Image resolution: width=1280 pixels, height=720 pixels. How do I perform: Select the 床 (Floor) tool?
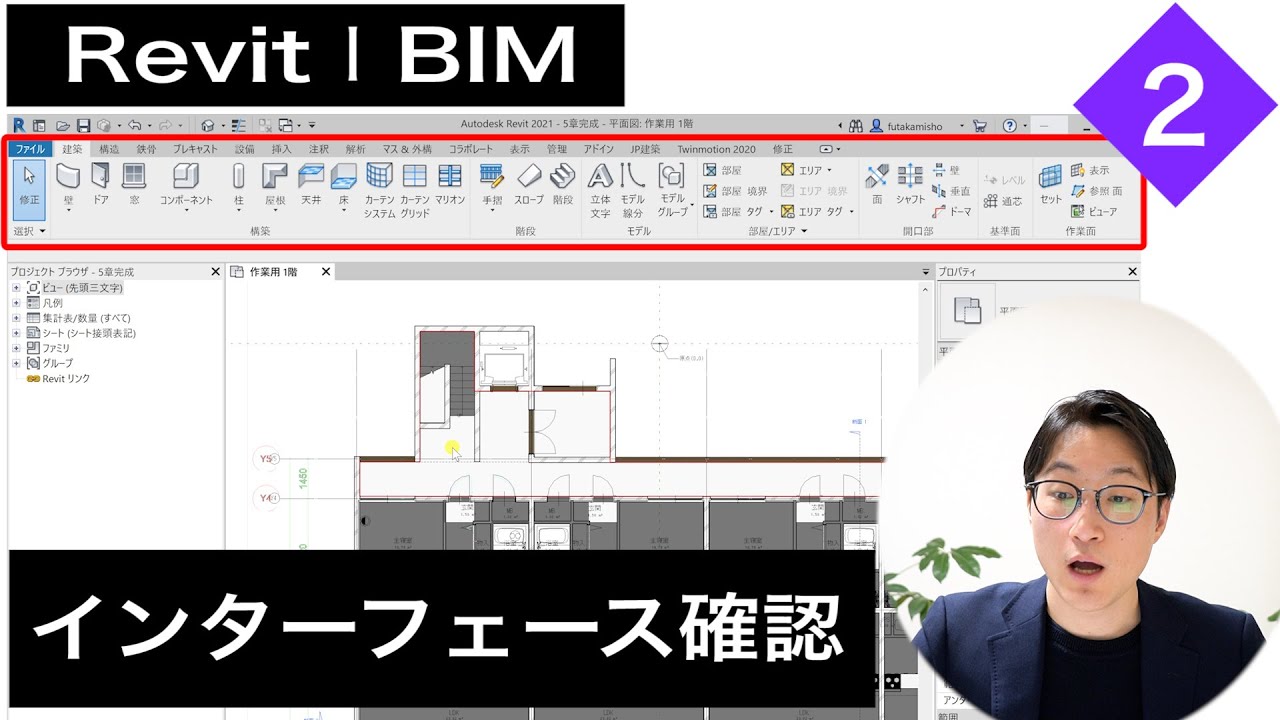click(x=343, y=187)
